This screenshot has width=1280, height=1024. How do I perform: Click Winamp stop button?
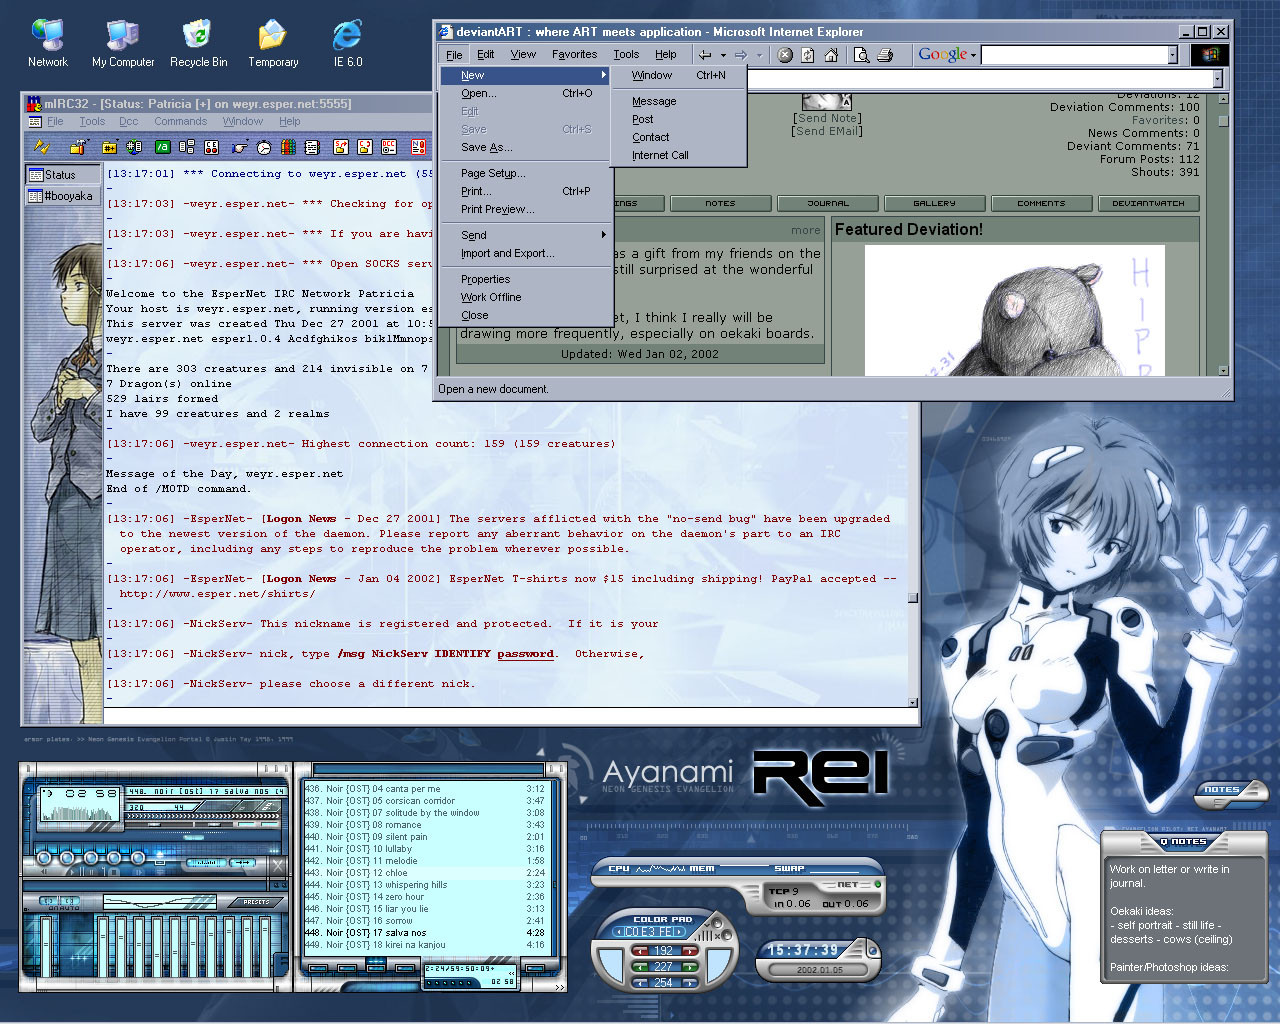pyautogui.click(x=114, y=858)
